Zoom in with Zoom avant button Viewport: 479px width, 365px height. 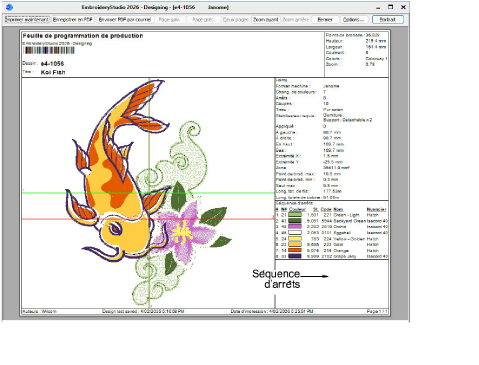(265, 20)
